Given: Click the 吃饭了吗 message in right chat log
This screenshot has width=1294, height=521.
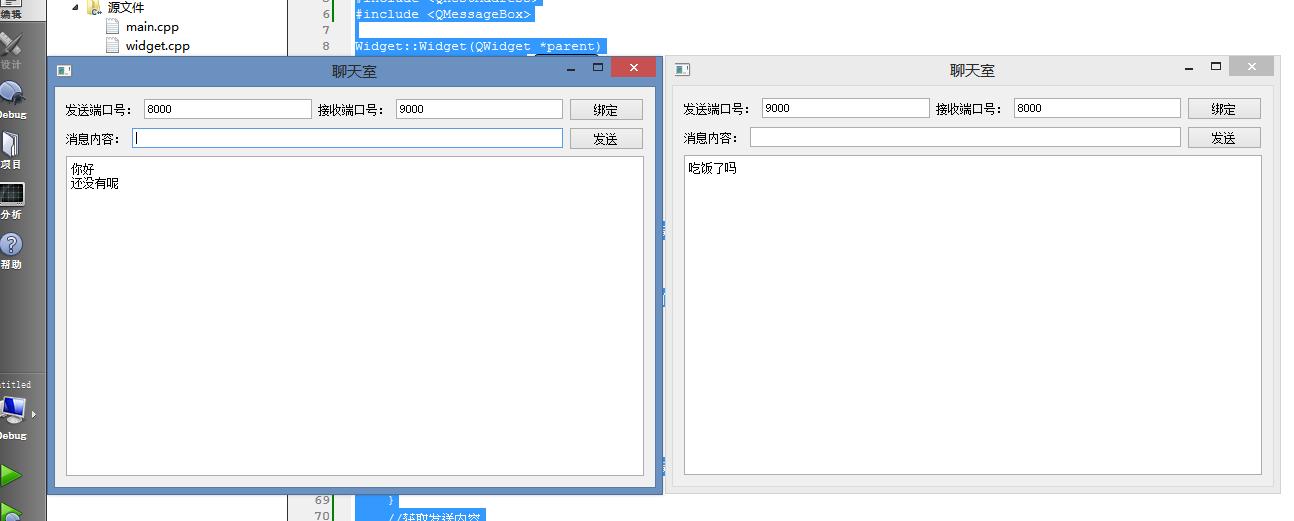Looking at the screenshot, I should click(712, 169).
